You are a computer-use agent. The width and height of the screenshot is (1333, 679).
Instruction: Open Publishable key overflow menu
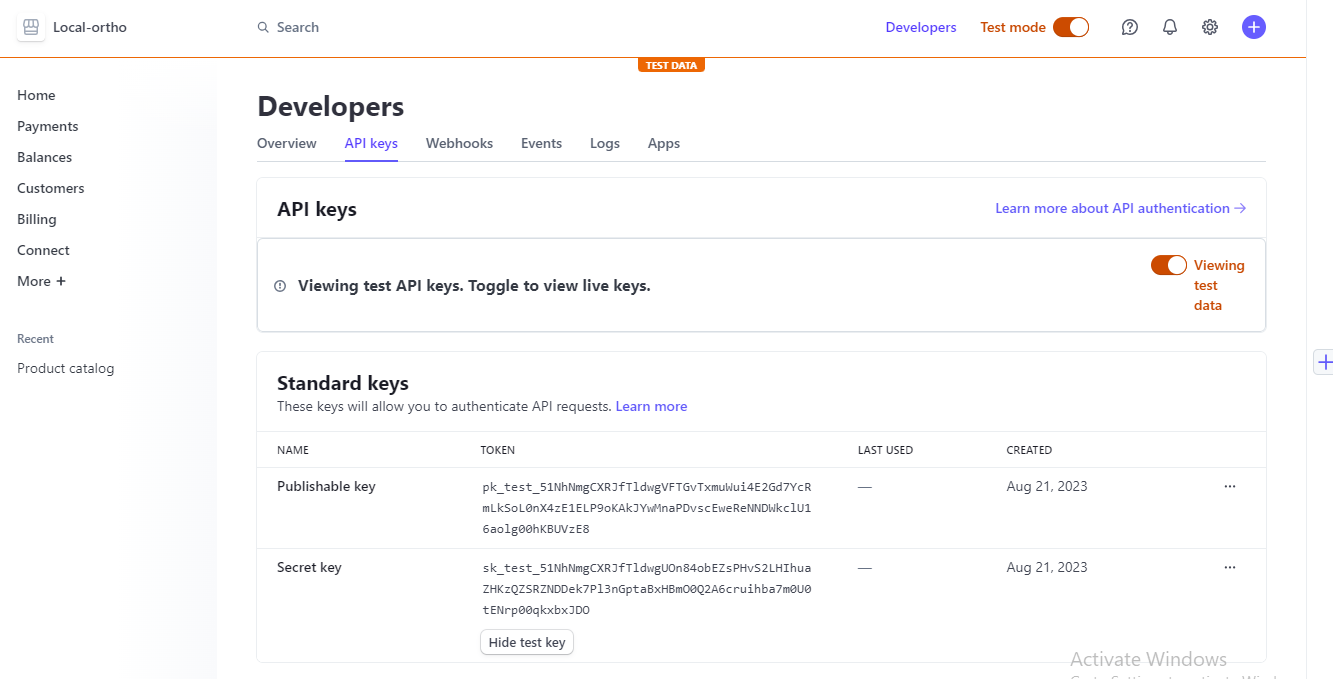1229,486
